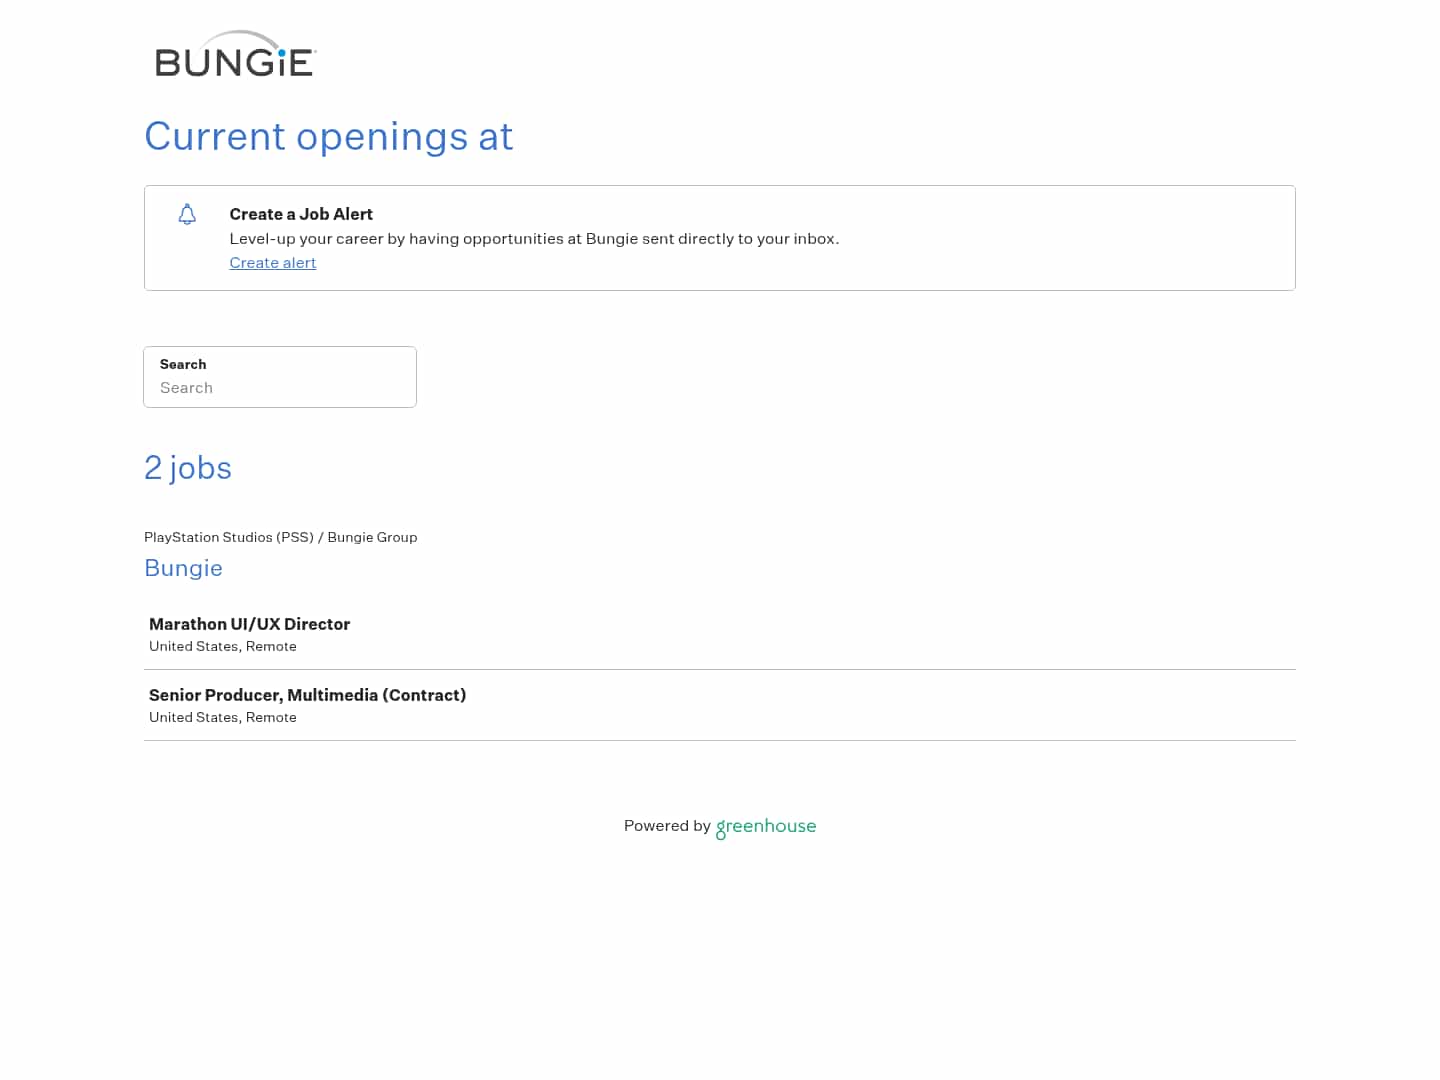Screen dimensions: 1440x1080
Task: Click 'PlayStation Studios (PSS) / Bungie Group' text
Action: [281, 537]
